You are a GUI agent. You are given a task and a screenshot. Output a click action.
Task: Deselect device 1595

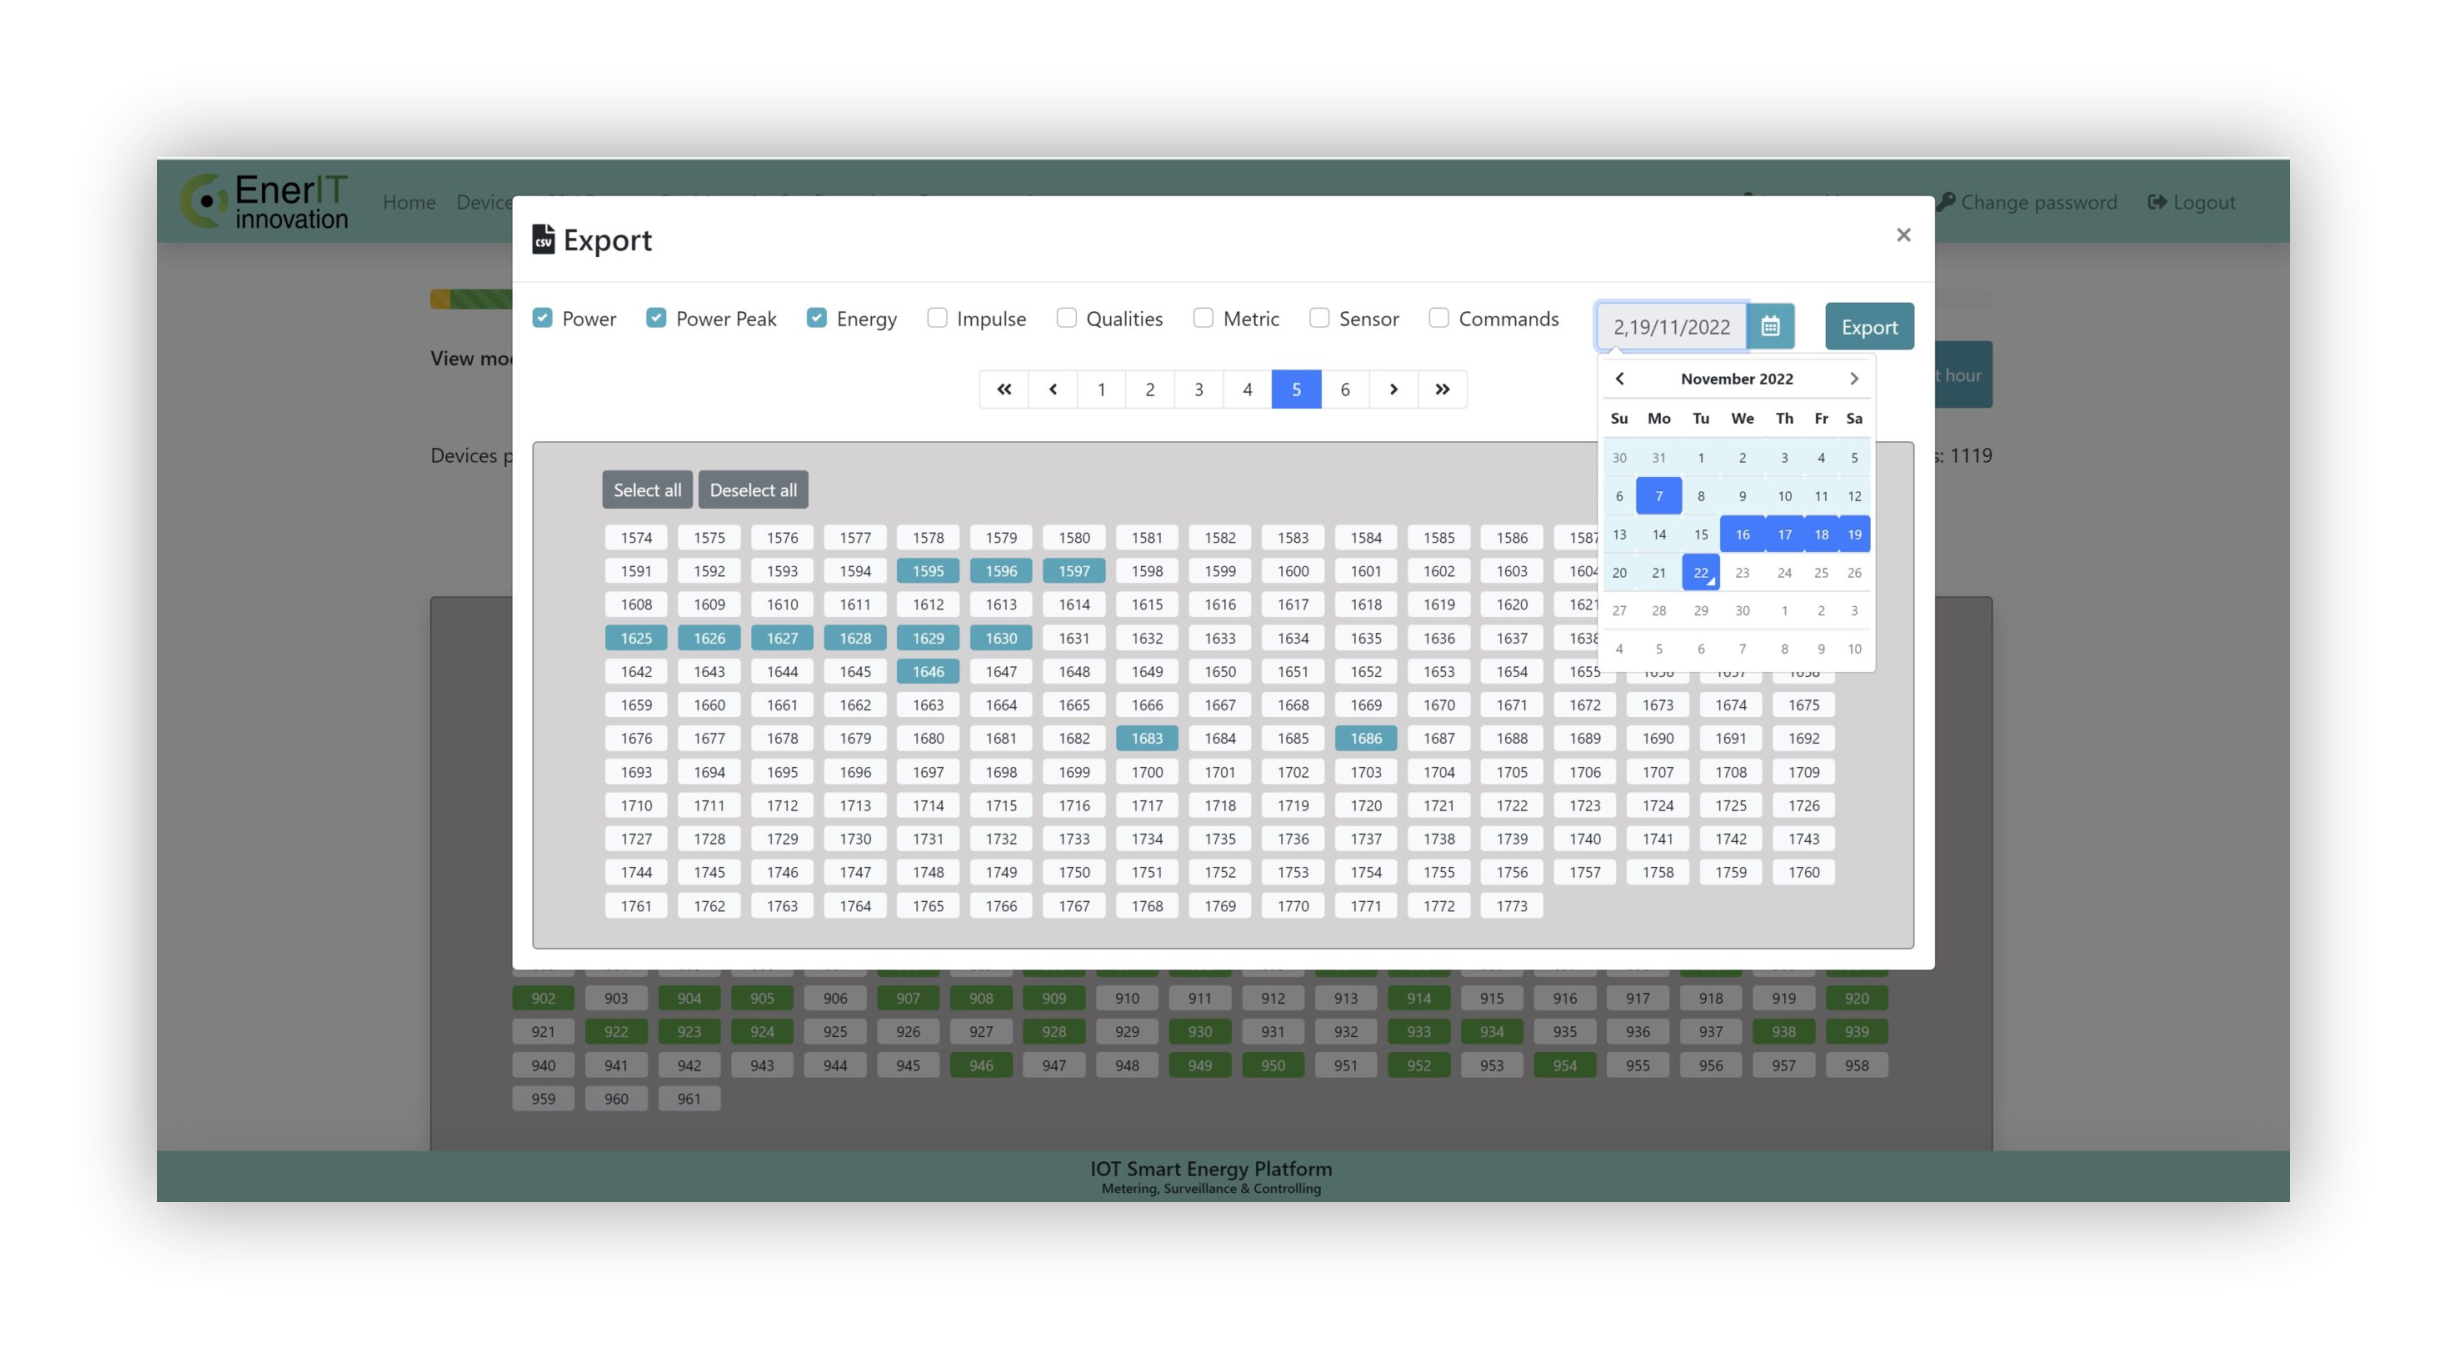pos(928,571)
